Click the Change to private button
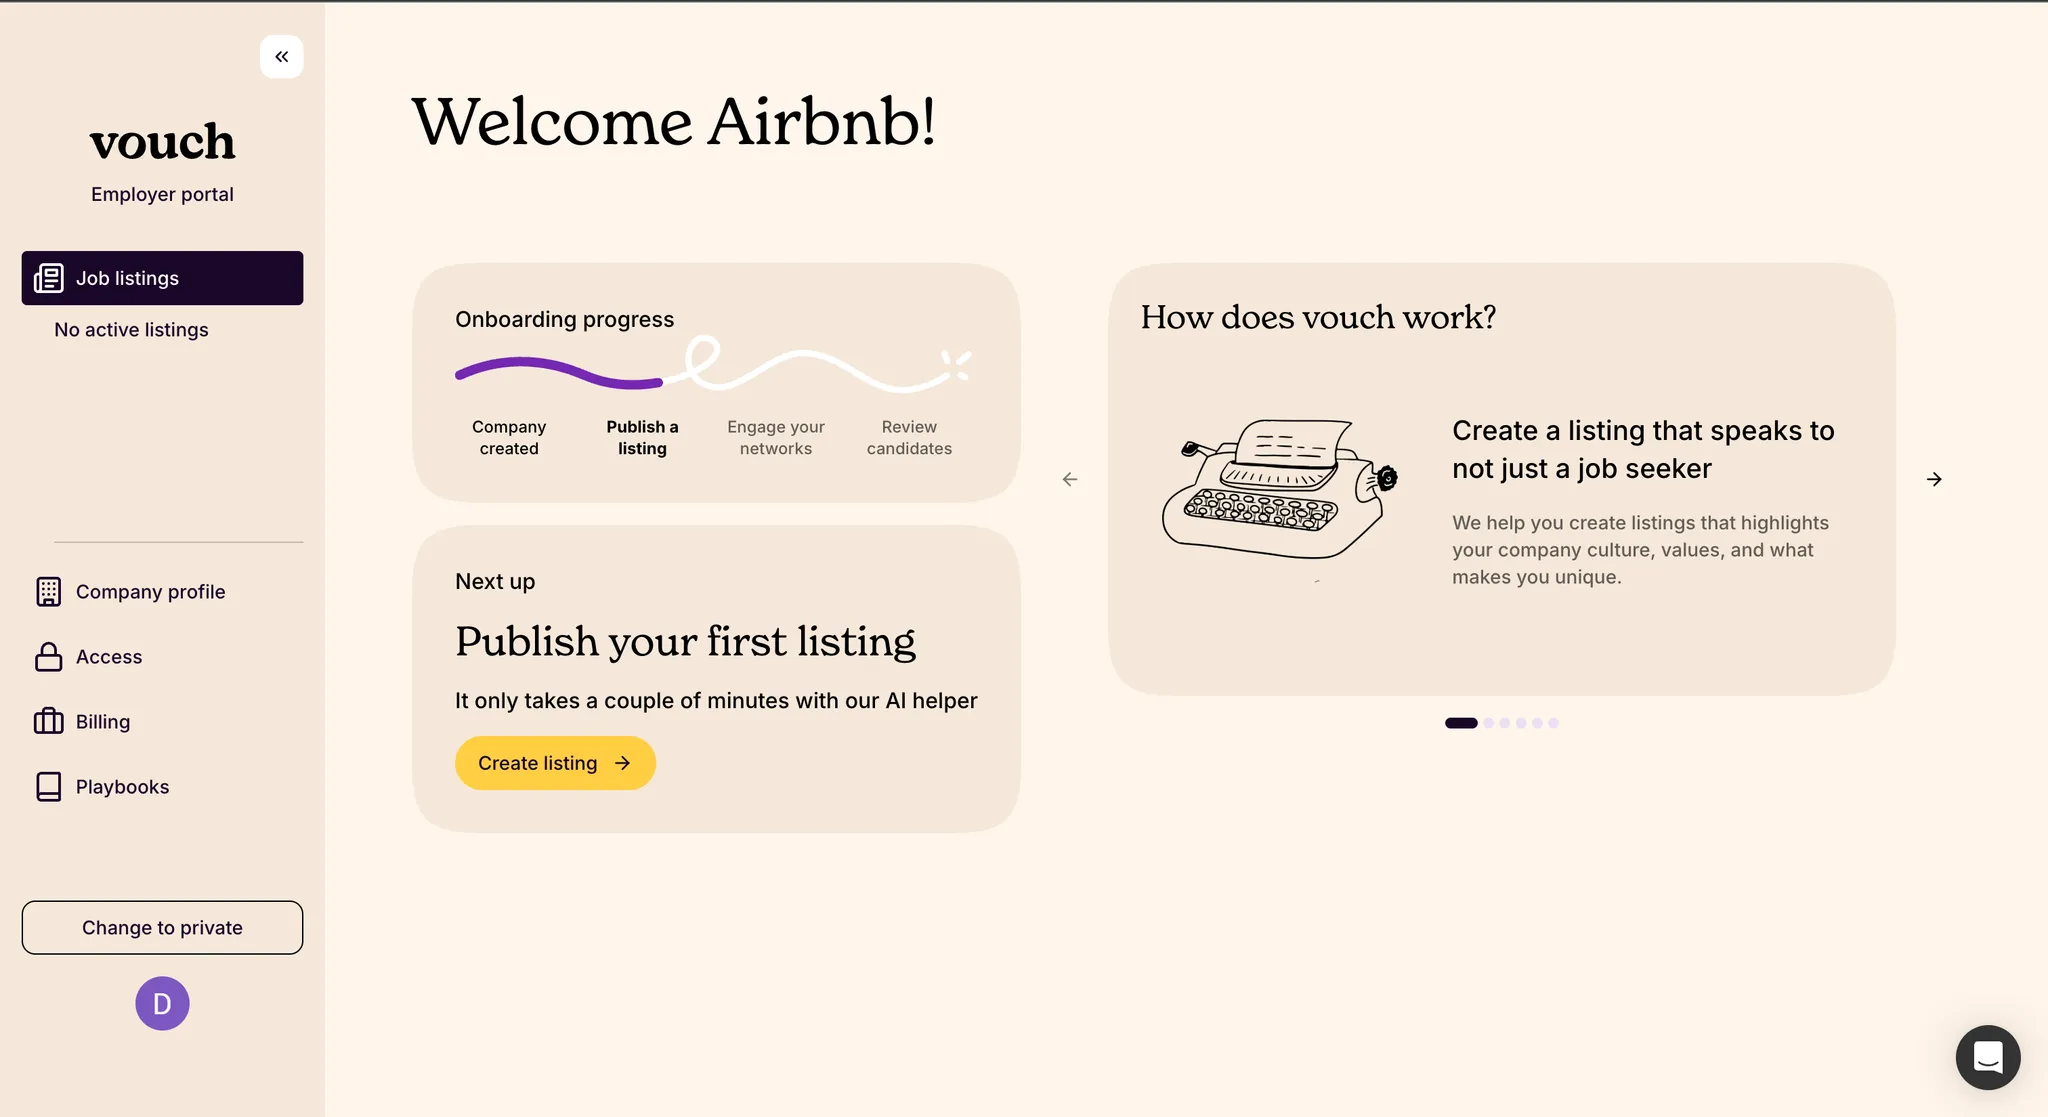 coord(162,928)
